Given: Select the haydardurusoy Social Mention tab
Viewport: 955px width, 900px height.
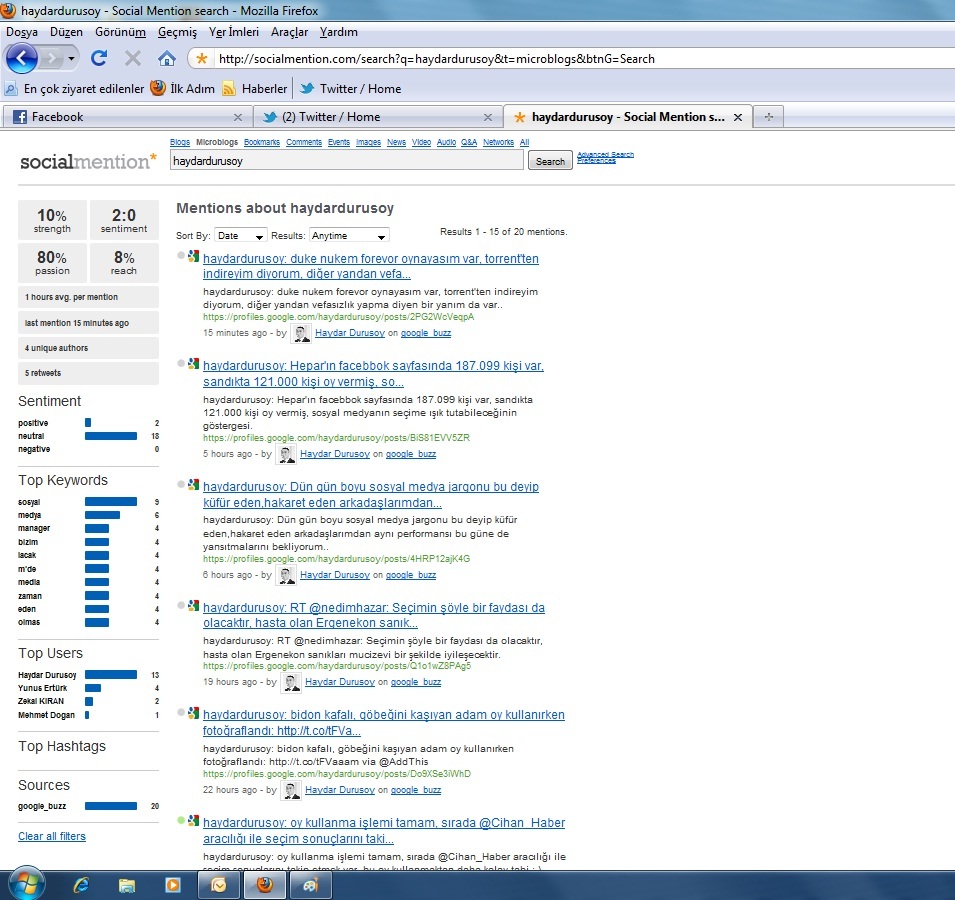Looking at the screenshot, I should (627, 117).
